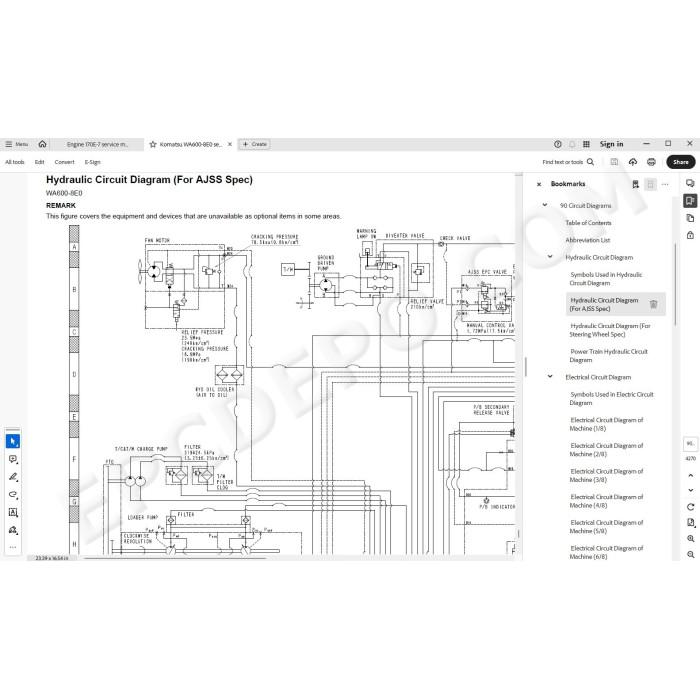
Task: Open Electrical Circuit Diagram of Machine (4/8)
Action: pos(606,501)
